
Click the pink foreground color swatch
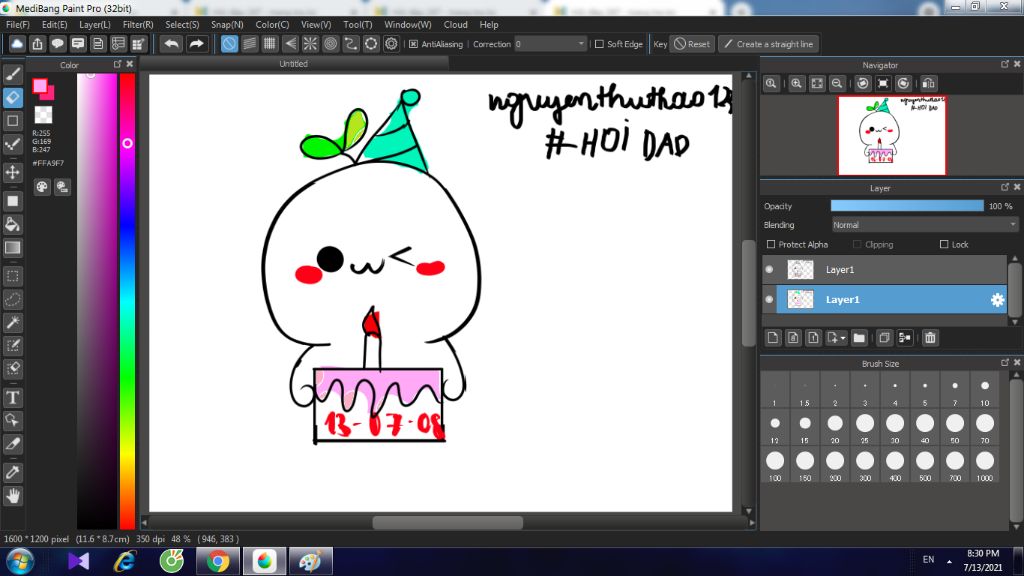[x=40, y=86]
